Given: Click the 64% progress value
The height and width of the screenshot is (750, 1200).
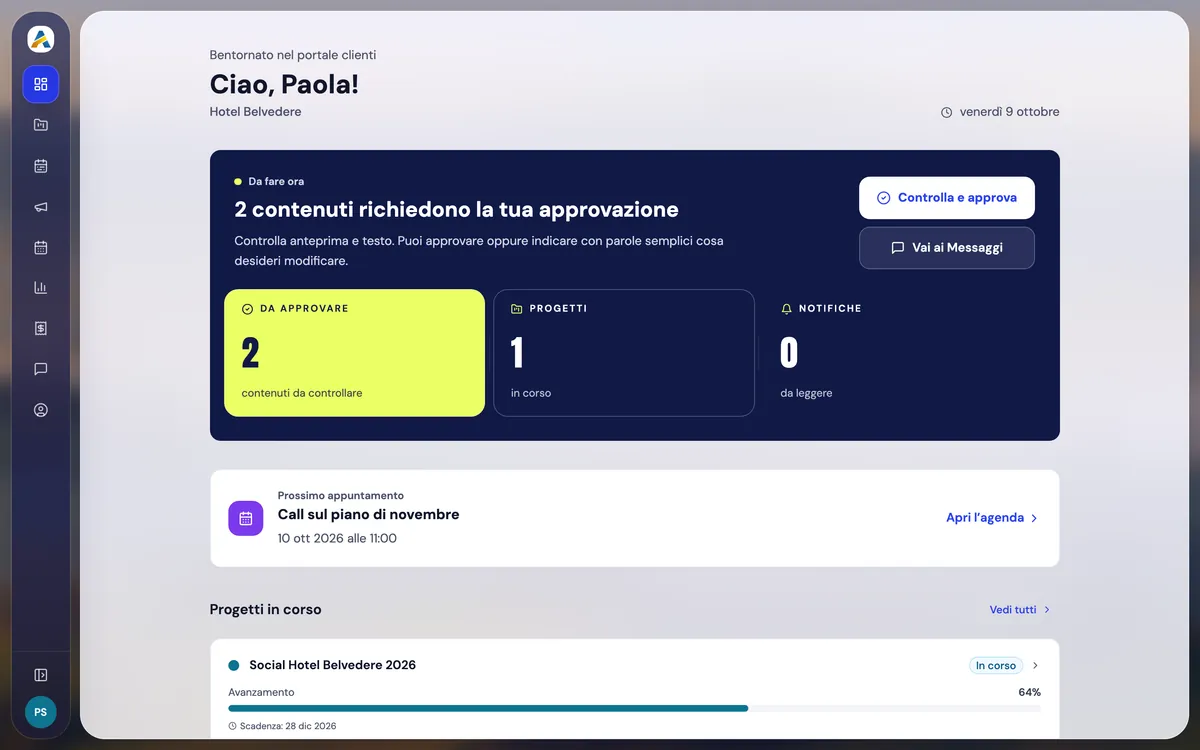Looking at the screenshot, I should [1029, 692].
